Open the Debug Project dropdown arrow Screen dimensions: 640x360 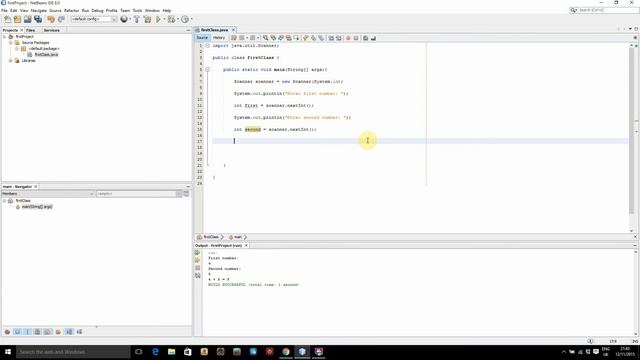click(x=178, y=19)
